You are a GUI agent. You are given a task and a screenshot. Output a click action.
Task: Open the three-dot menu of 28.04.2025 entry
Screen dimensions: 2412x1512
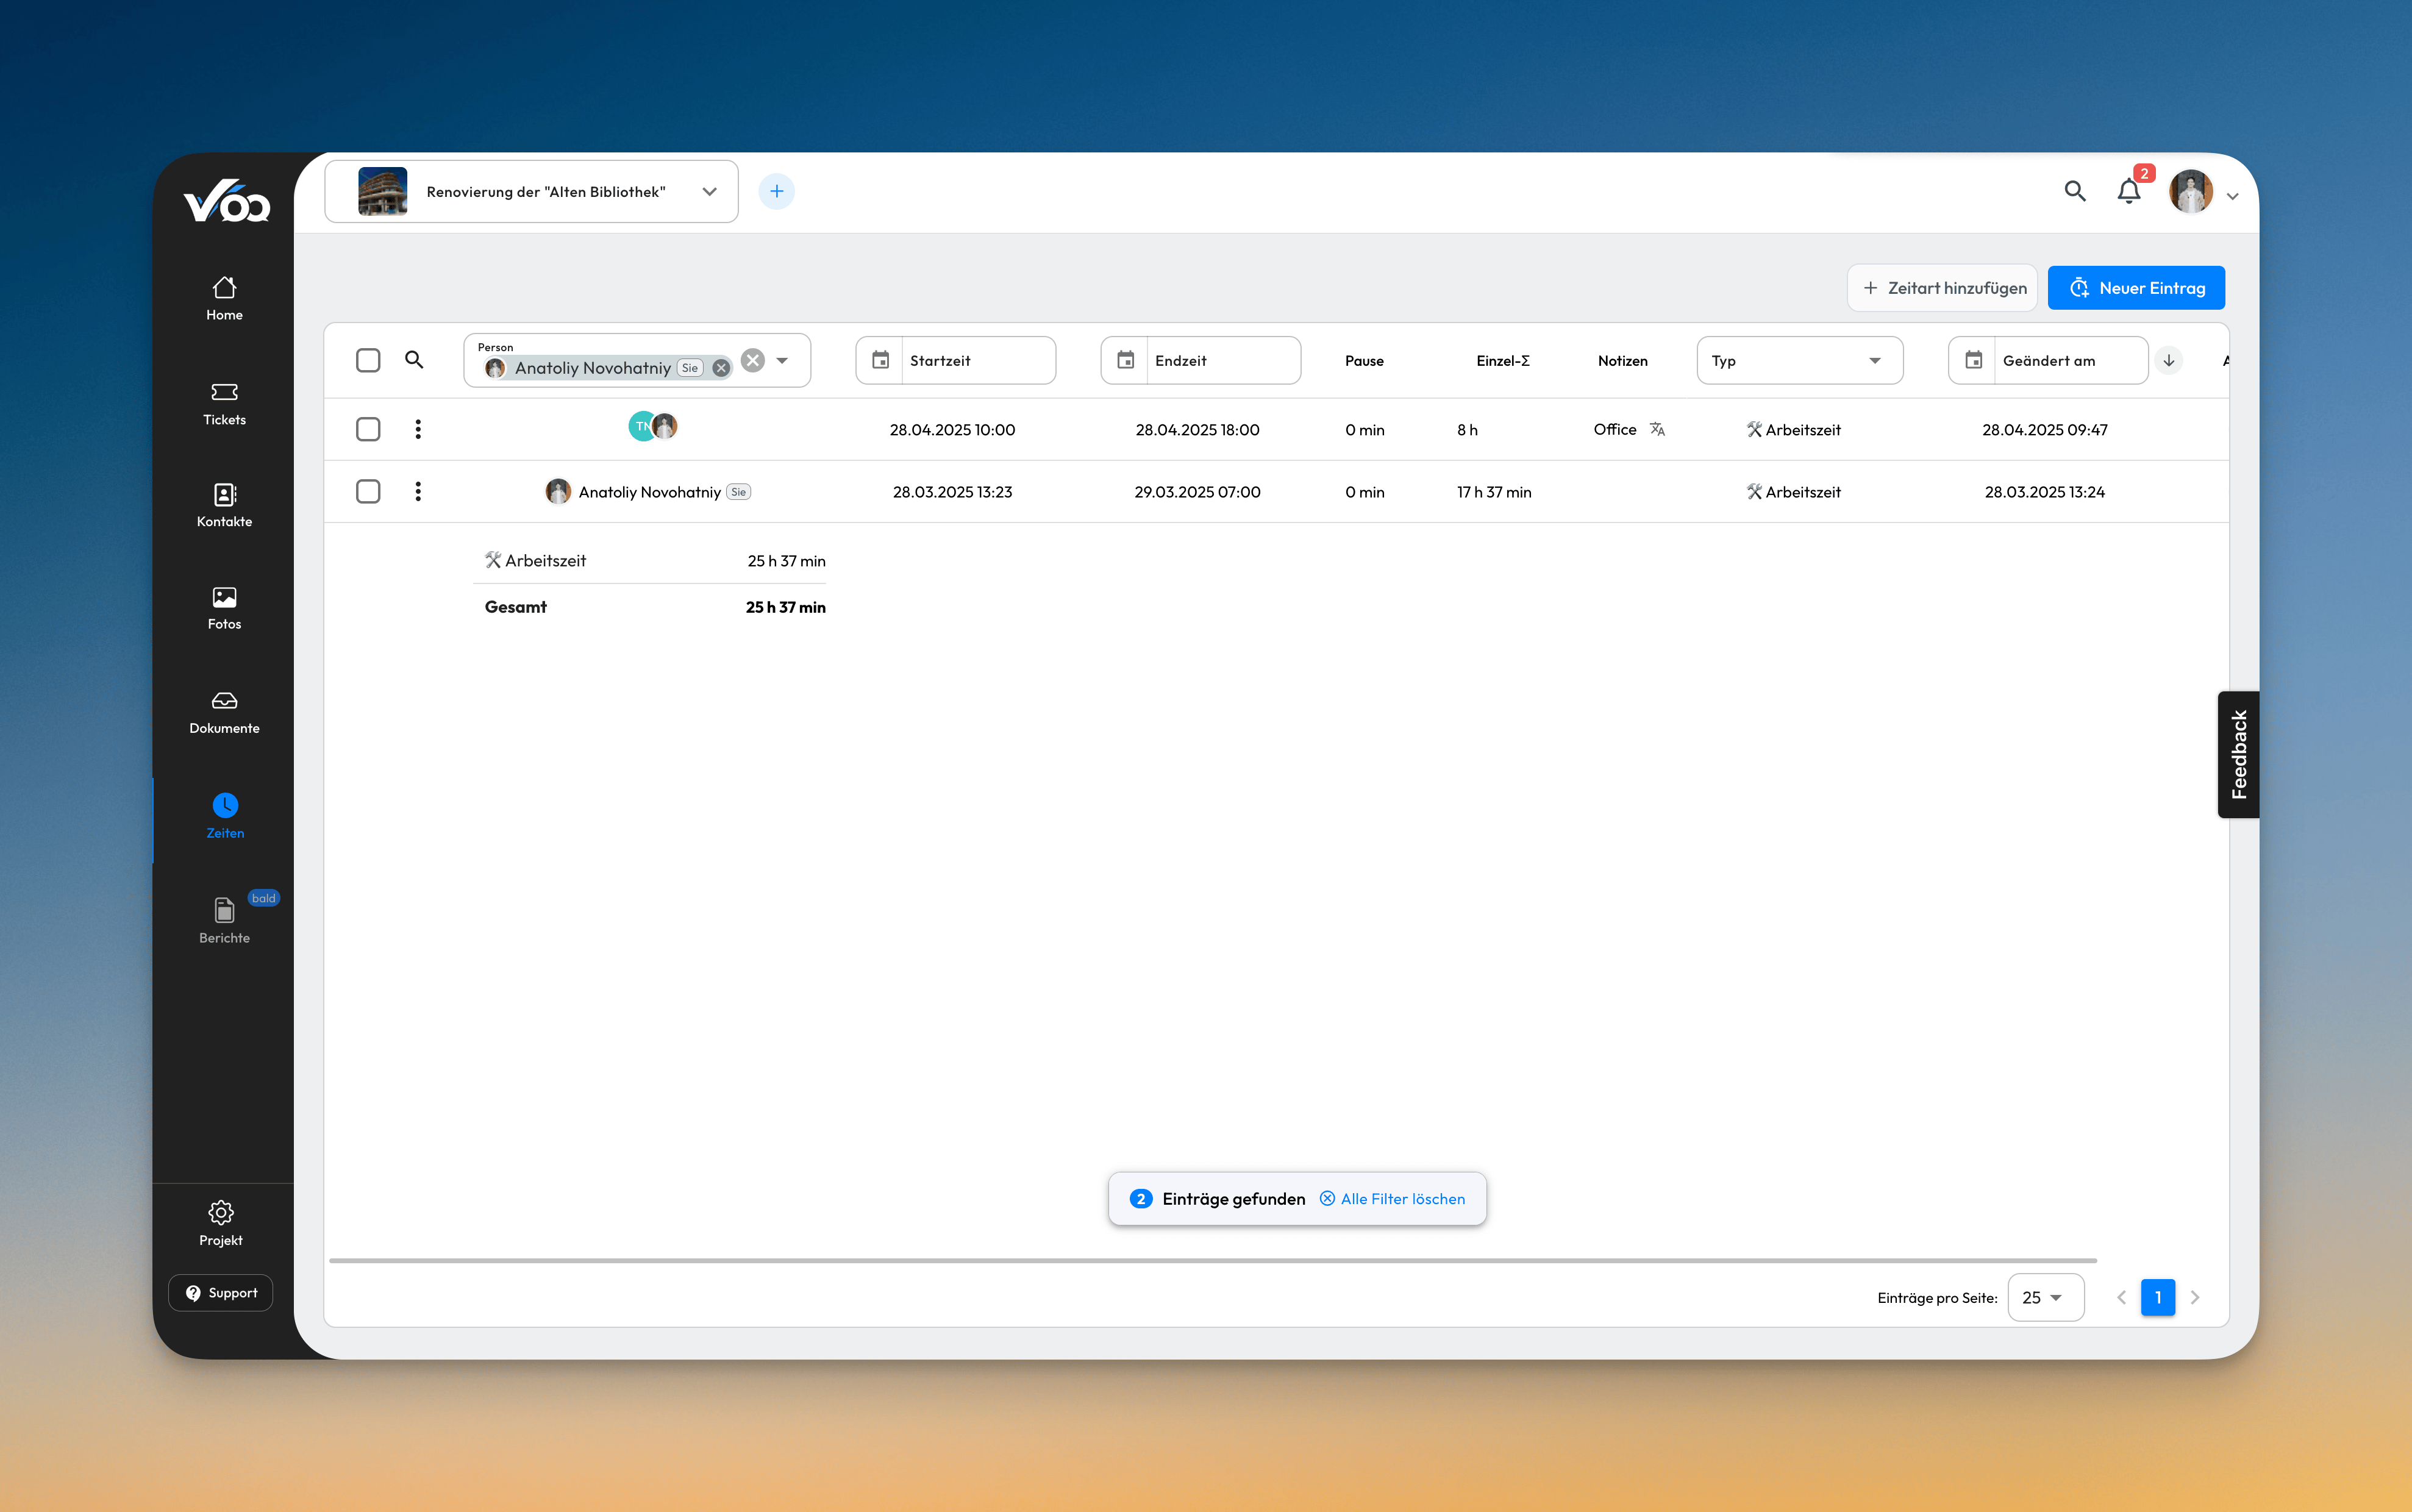(418, 429)
